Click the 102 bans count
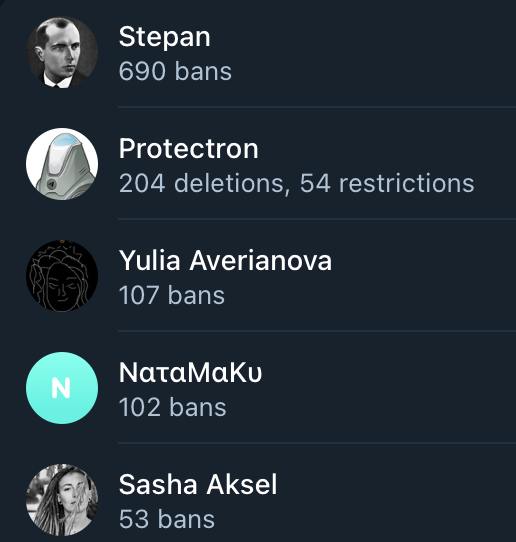Screen dimensions: 516x542 (x=172, y=407)
